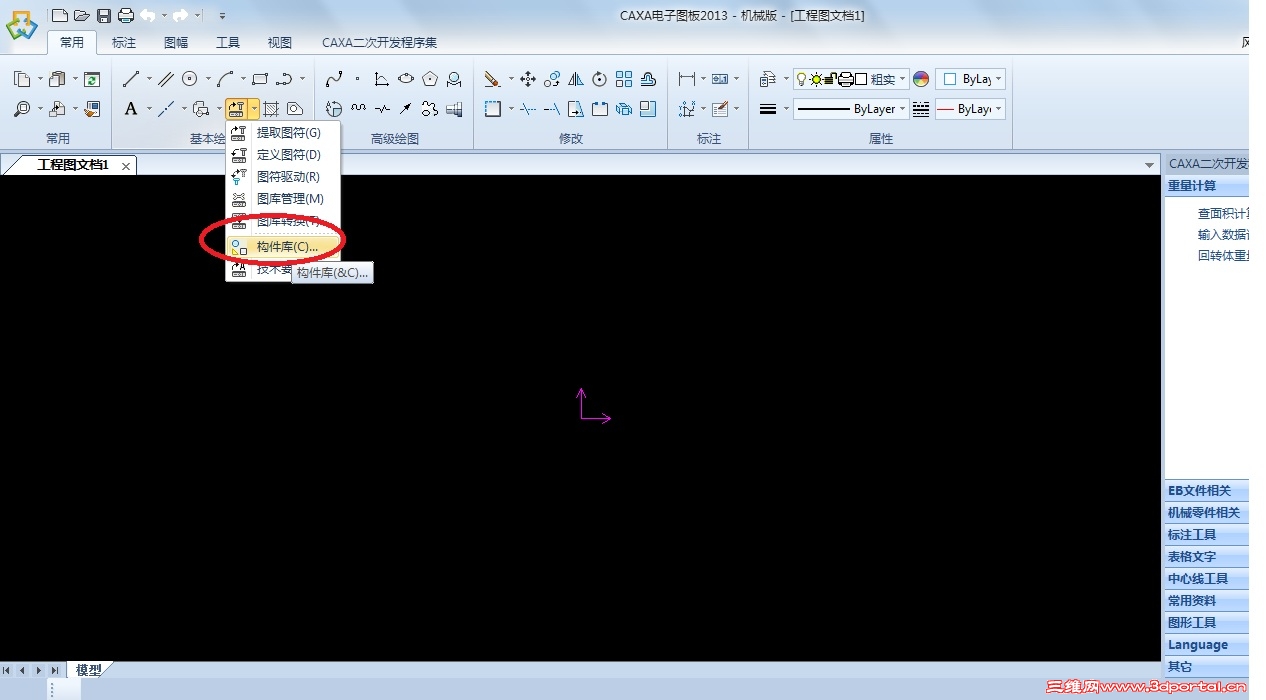
Task: Expand the Line tool dropdown arrow
Action: click(x=149, y=79)
